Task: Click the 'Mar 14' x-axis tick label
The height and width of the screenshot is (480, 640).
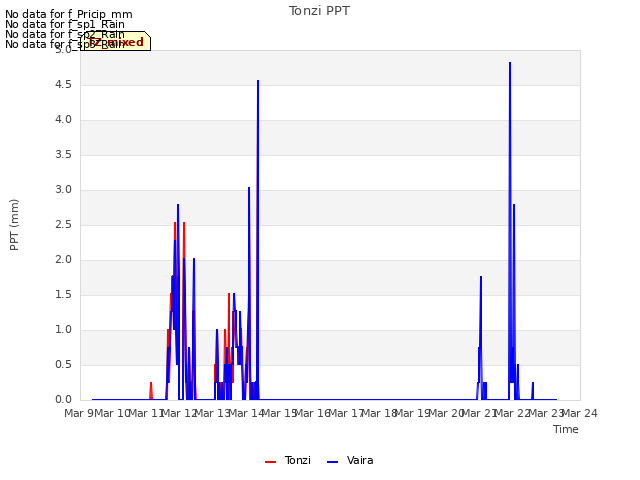Action: (x=246, y=413)
